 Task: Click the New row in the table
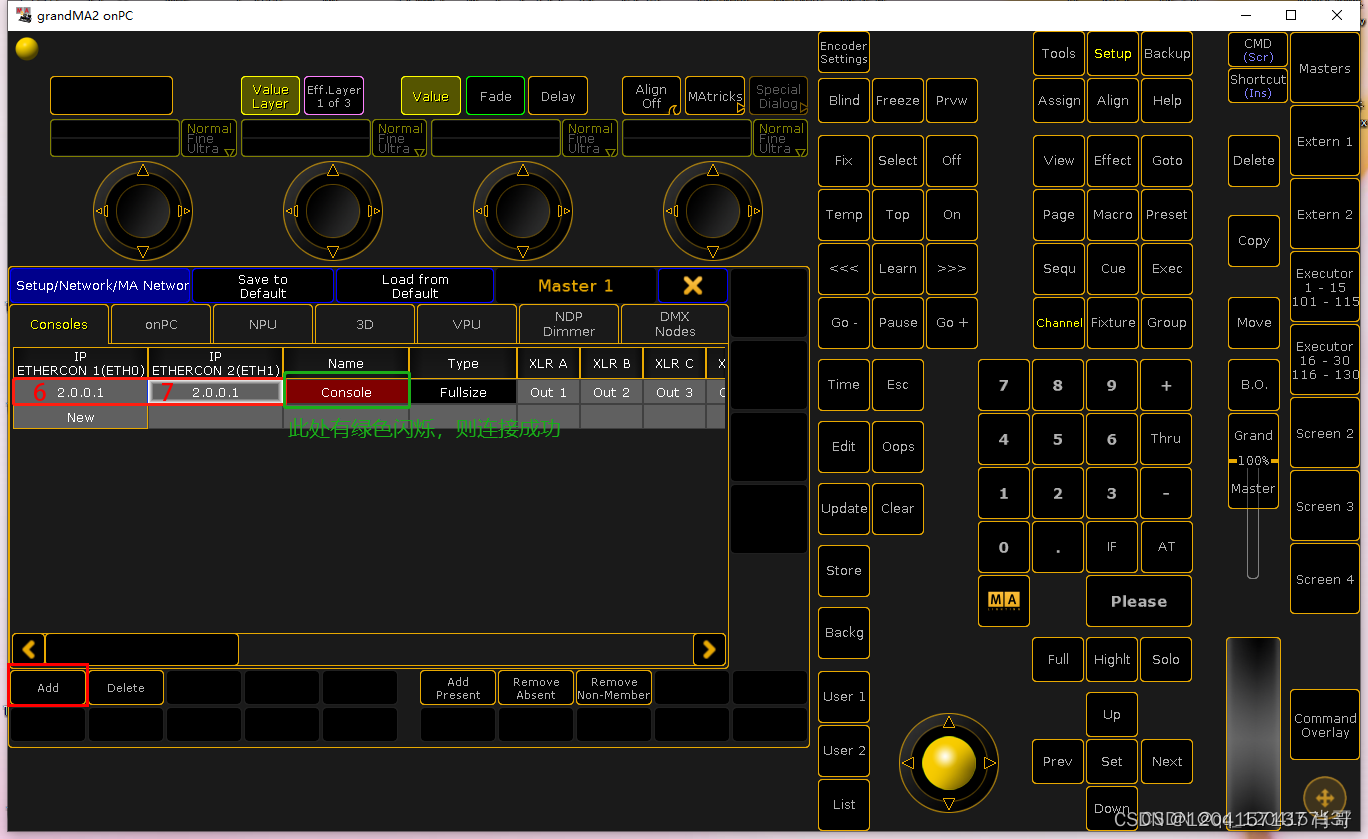(x=80, y=418)
